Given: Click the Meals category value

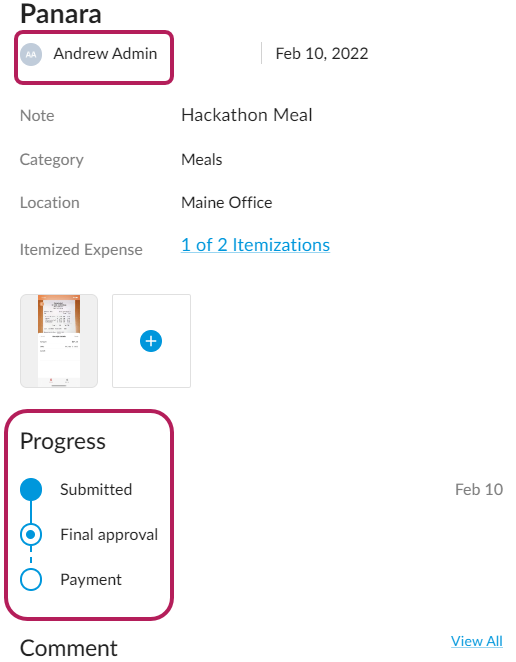Looking at the screenshot, I should 201,160.
